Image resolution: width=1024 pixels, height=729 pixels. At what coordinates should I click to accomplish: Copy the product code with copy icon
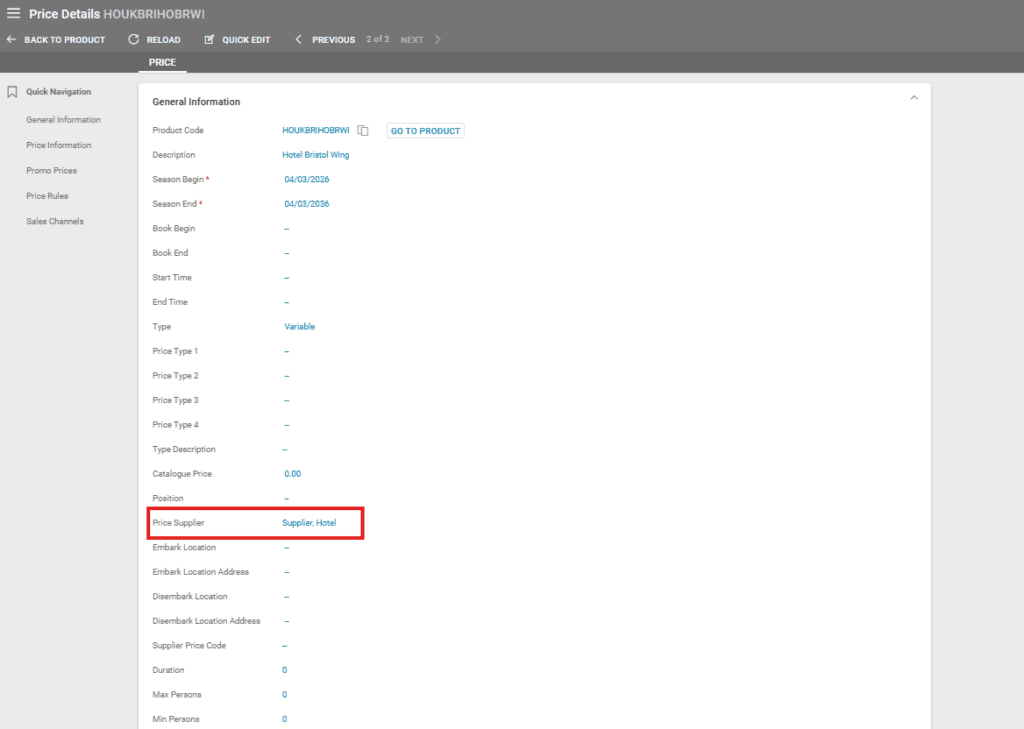(364, 131)
